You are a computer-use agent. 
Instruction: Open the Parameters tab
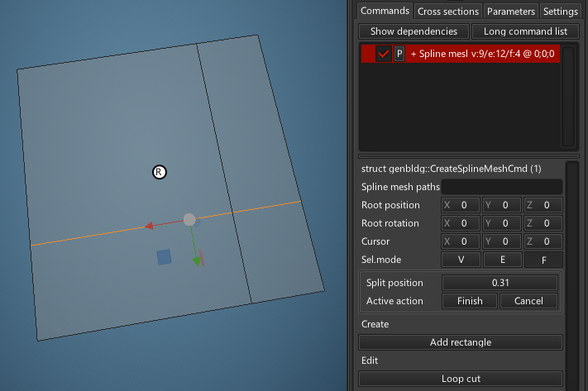tap(511, 12)
